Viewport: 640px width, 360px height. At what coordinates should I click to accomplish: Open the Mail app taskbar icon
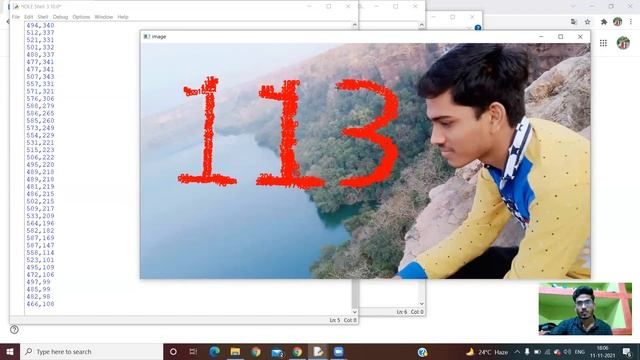pyautogui.click(x=277, y=352)
